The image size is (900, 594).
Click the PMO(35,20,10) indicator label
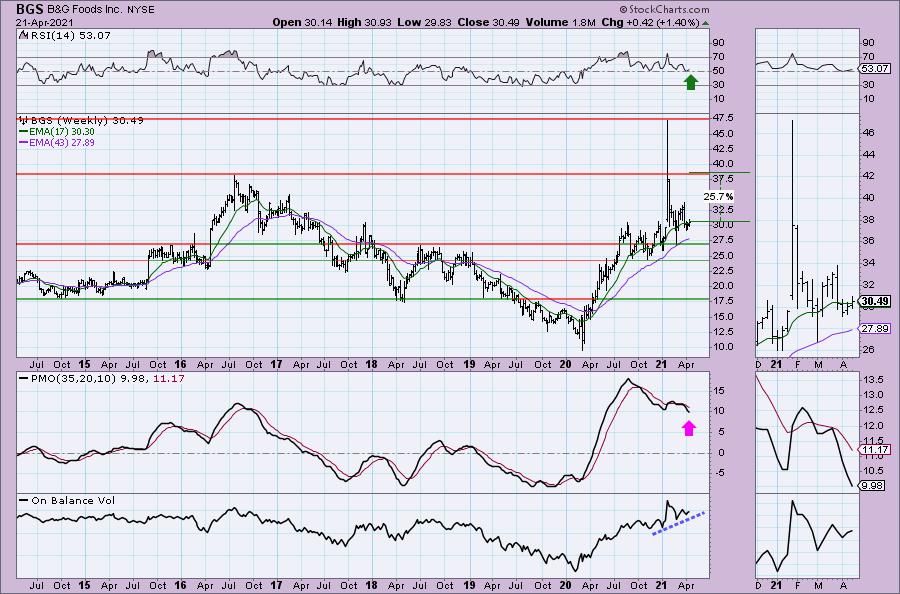[x=102, y=378]
